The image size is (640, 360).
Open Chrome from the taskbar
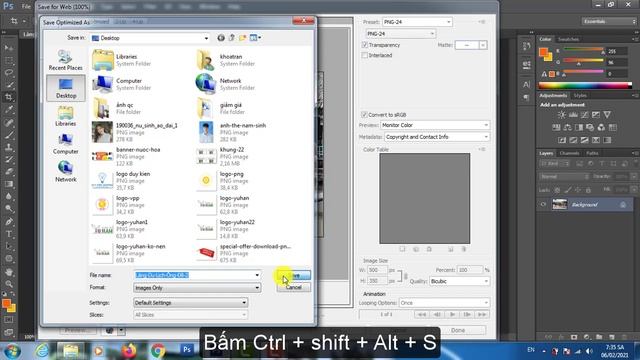click(158, 350)
